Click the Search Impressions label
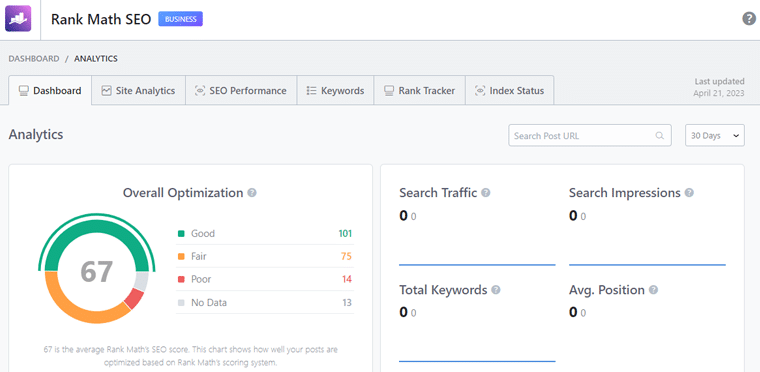The image size is (760, 372). click(x=625, y=193)
